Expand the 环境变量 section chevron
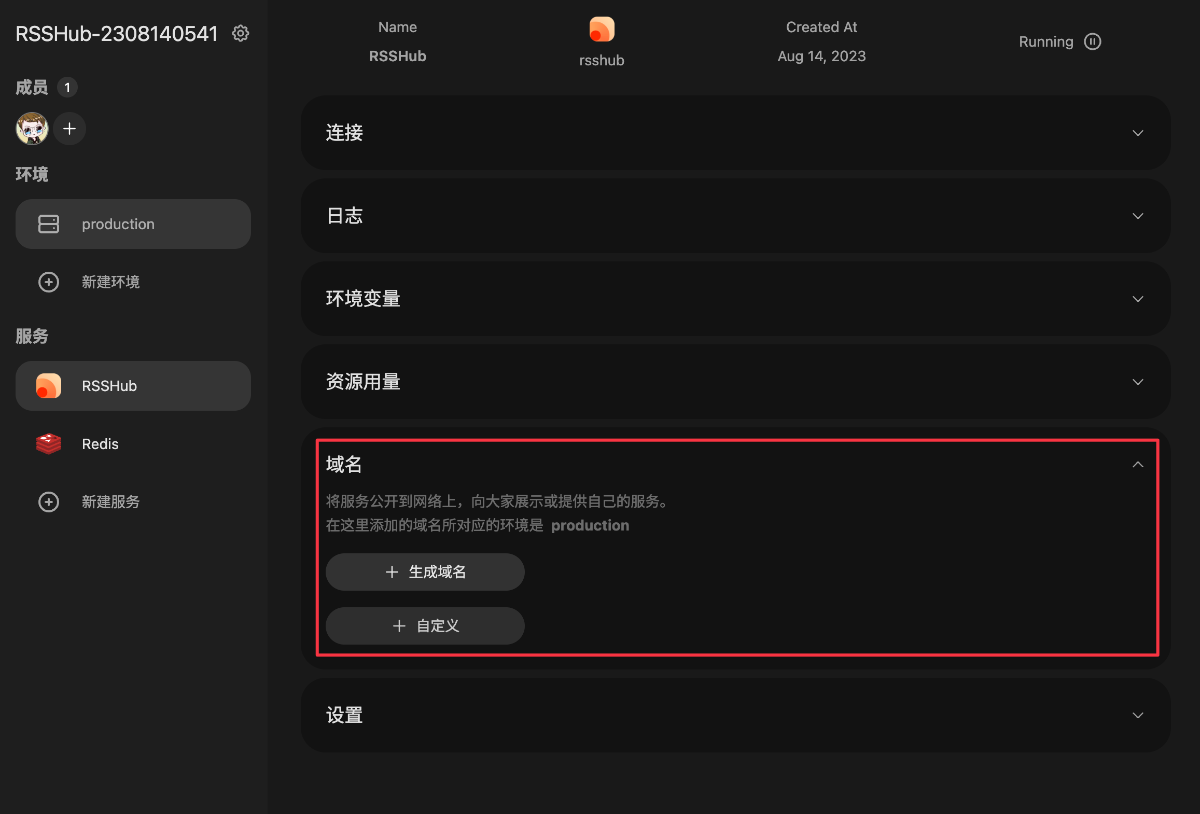The width and height of the screenshot is (1200, 814). (x=1137, y=299)
